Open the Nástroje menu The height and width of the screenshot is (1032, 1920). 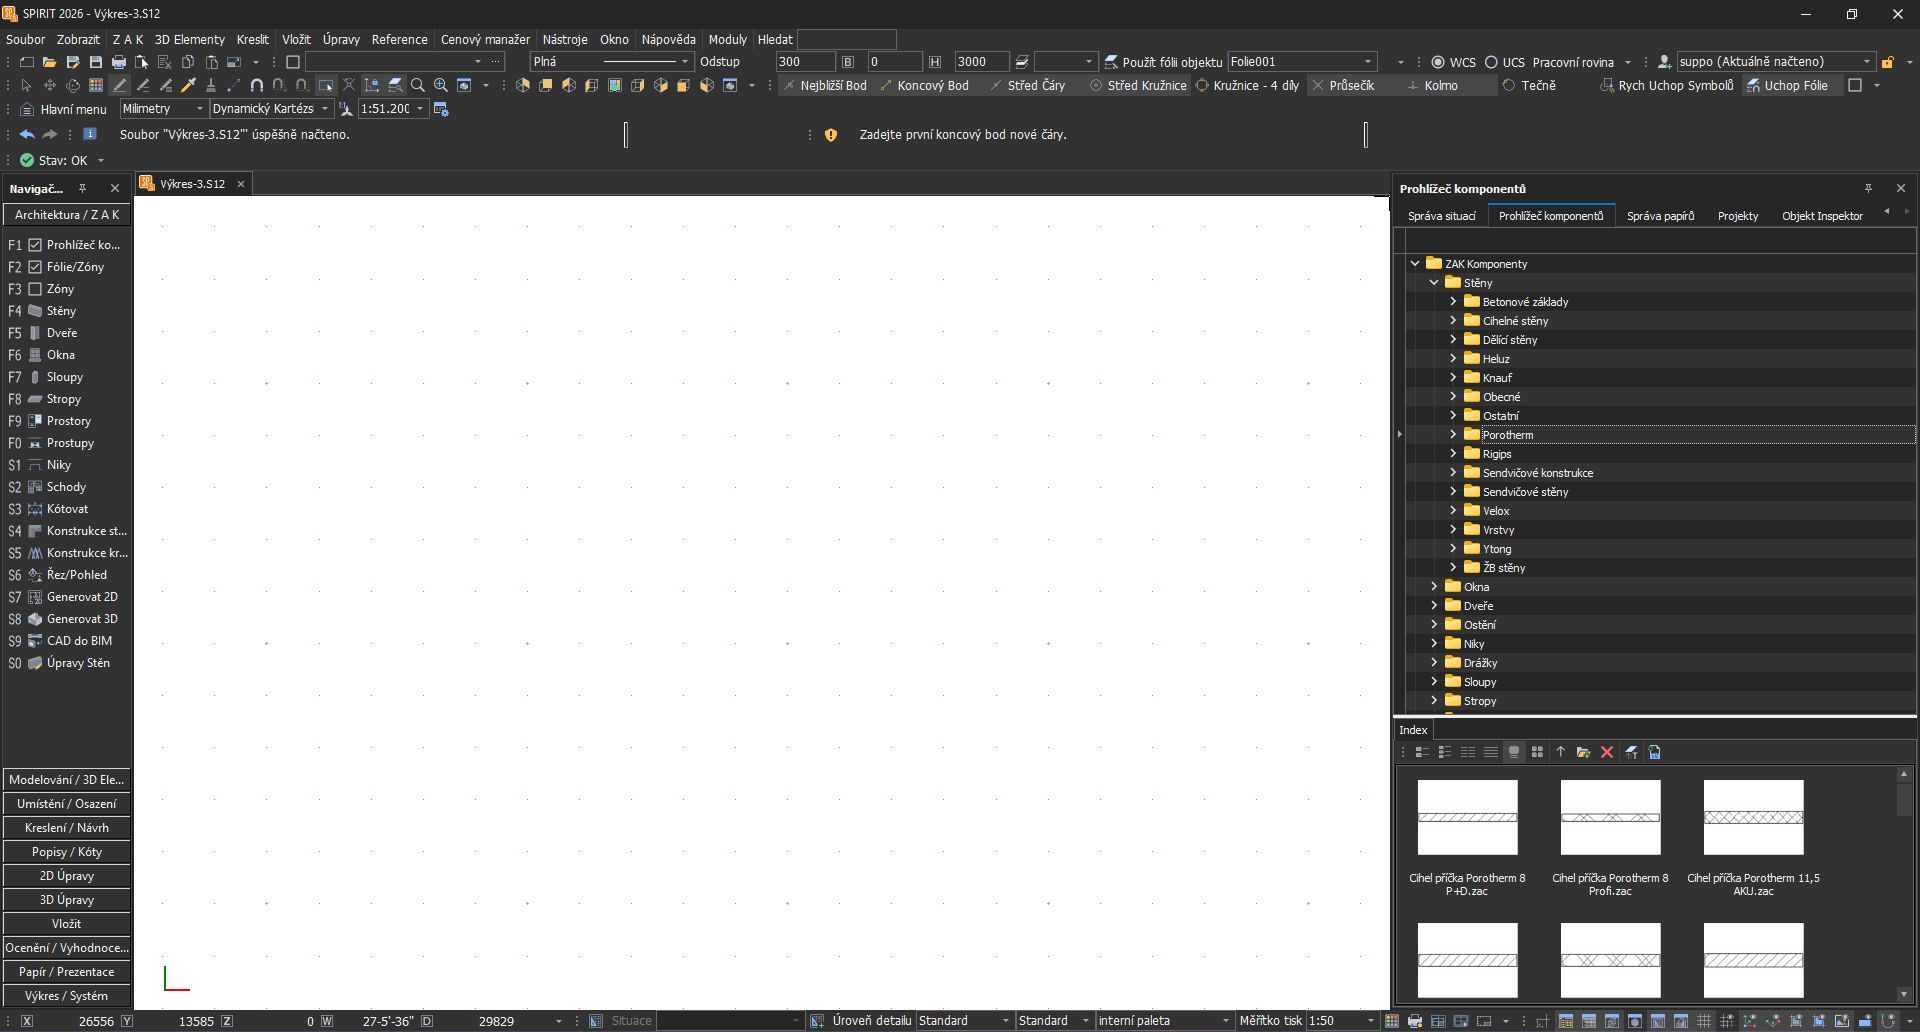[x=564, y=40]
